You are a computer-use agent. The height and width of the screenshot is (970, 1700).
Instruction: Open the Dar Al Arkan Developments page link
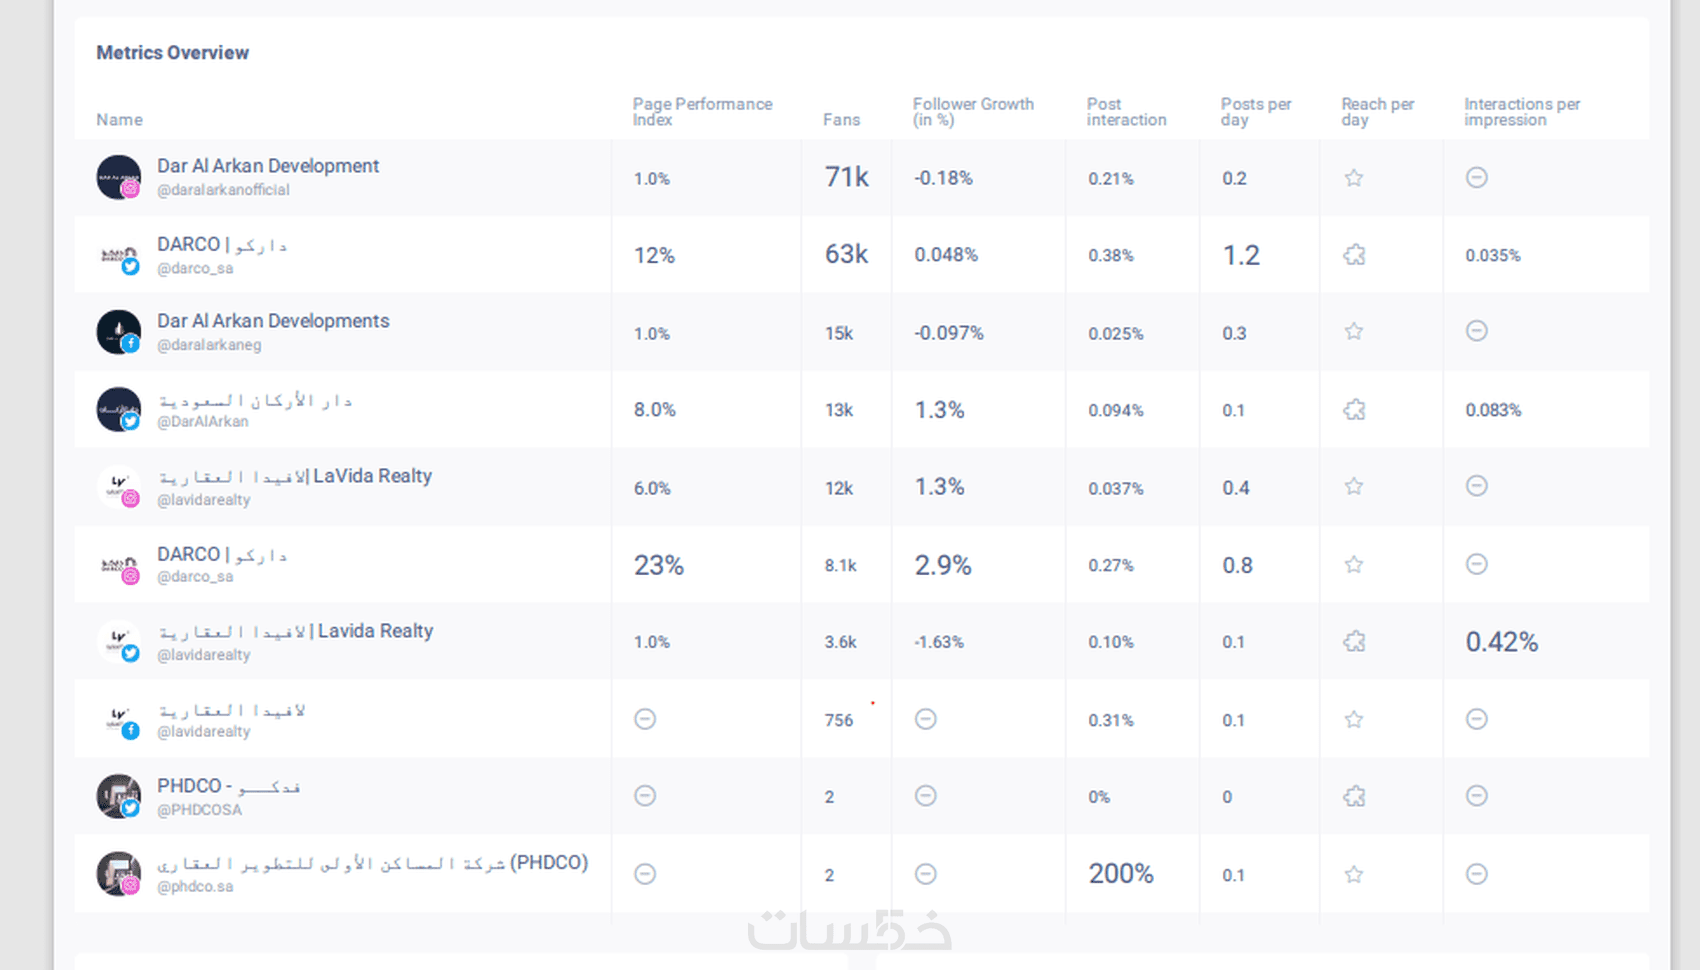point(273,321)
